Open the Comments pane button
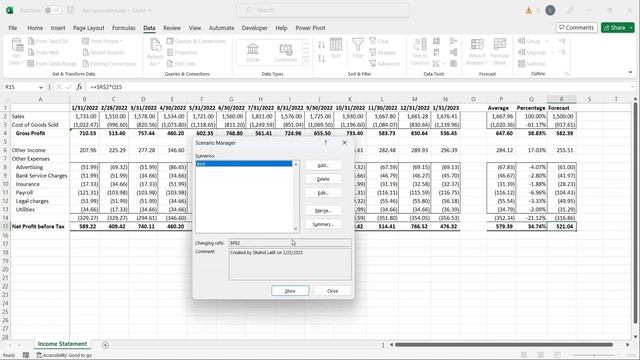The width and height of the screenshot is (640, 360). (576, 27)
